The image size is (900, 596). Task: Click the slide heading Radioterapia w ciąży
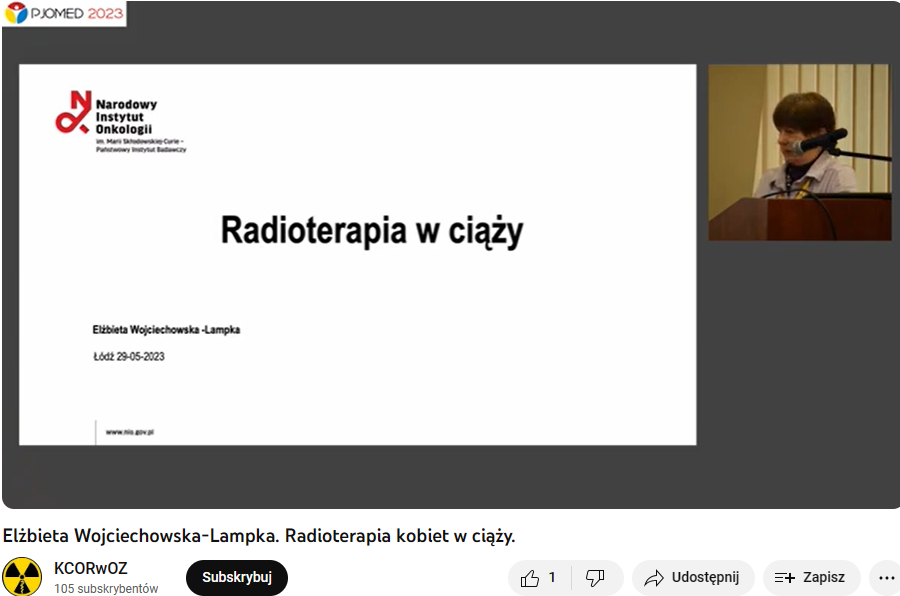point(372,231)
